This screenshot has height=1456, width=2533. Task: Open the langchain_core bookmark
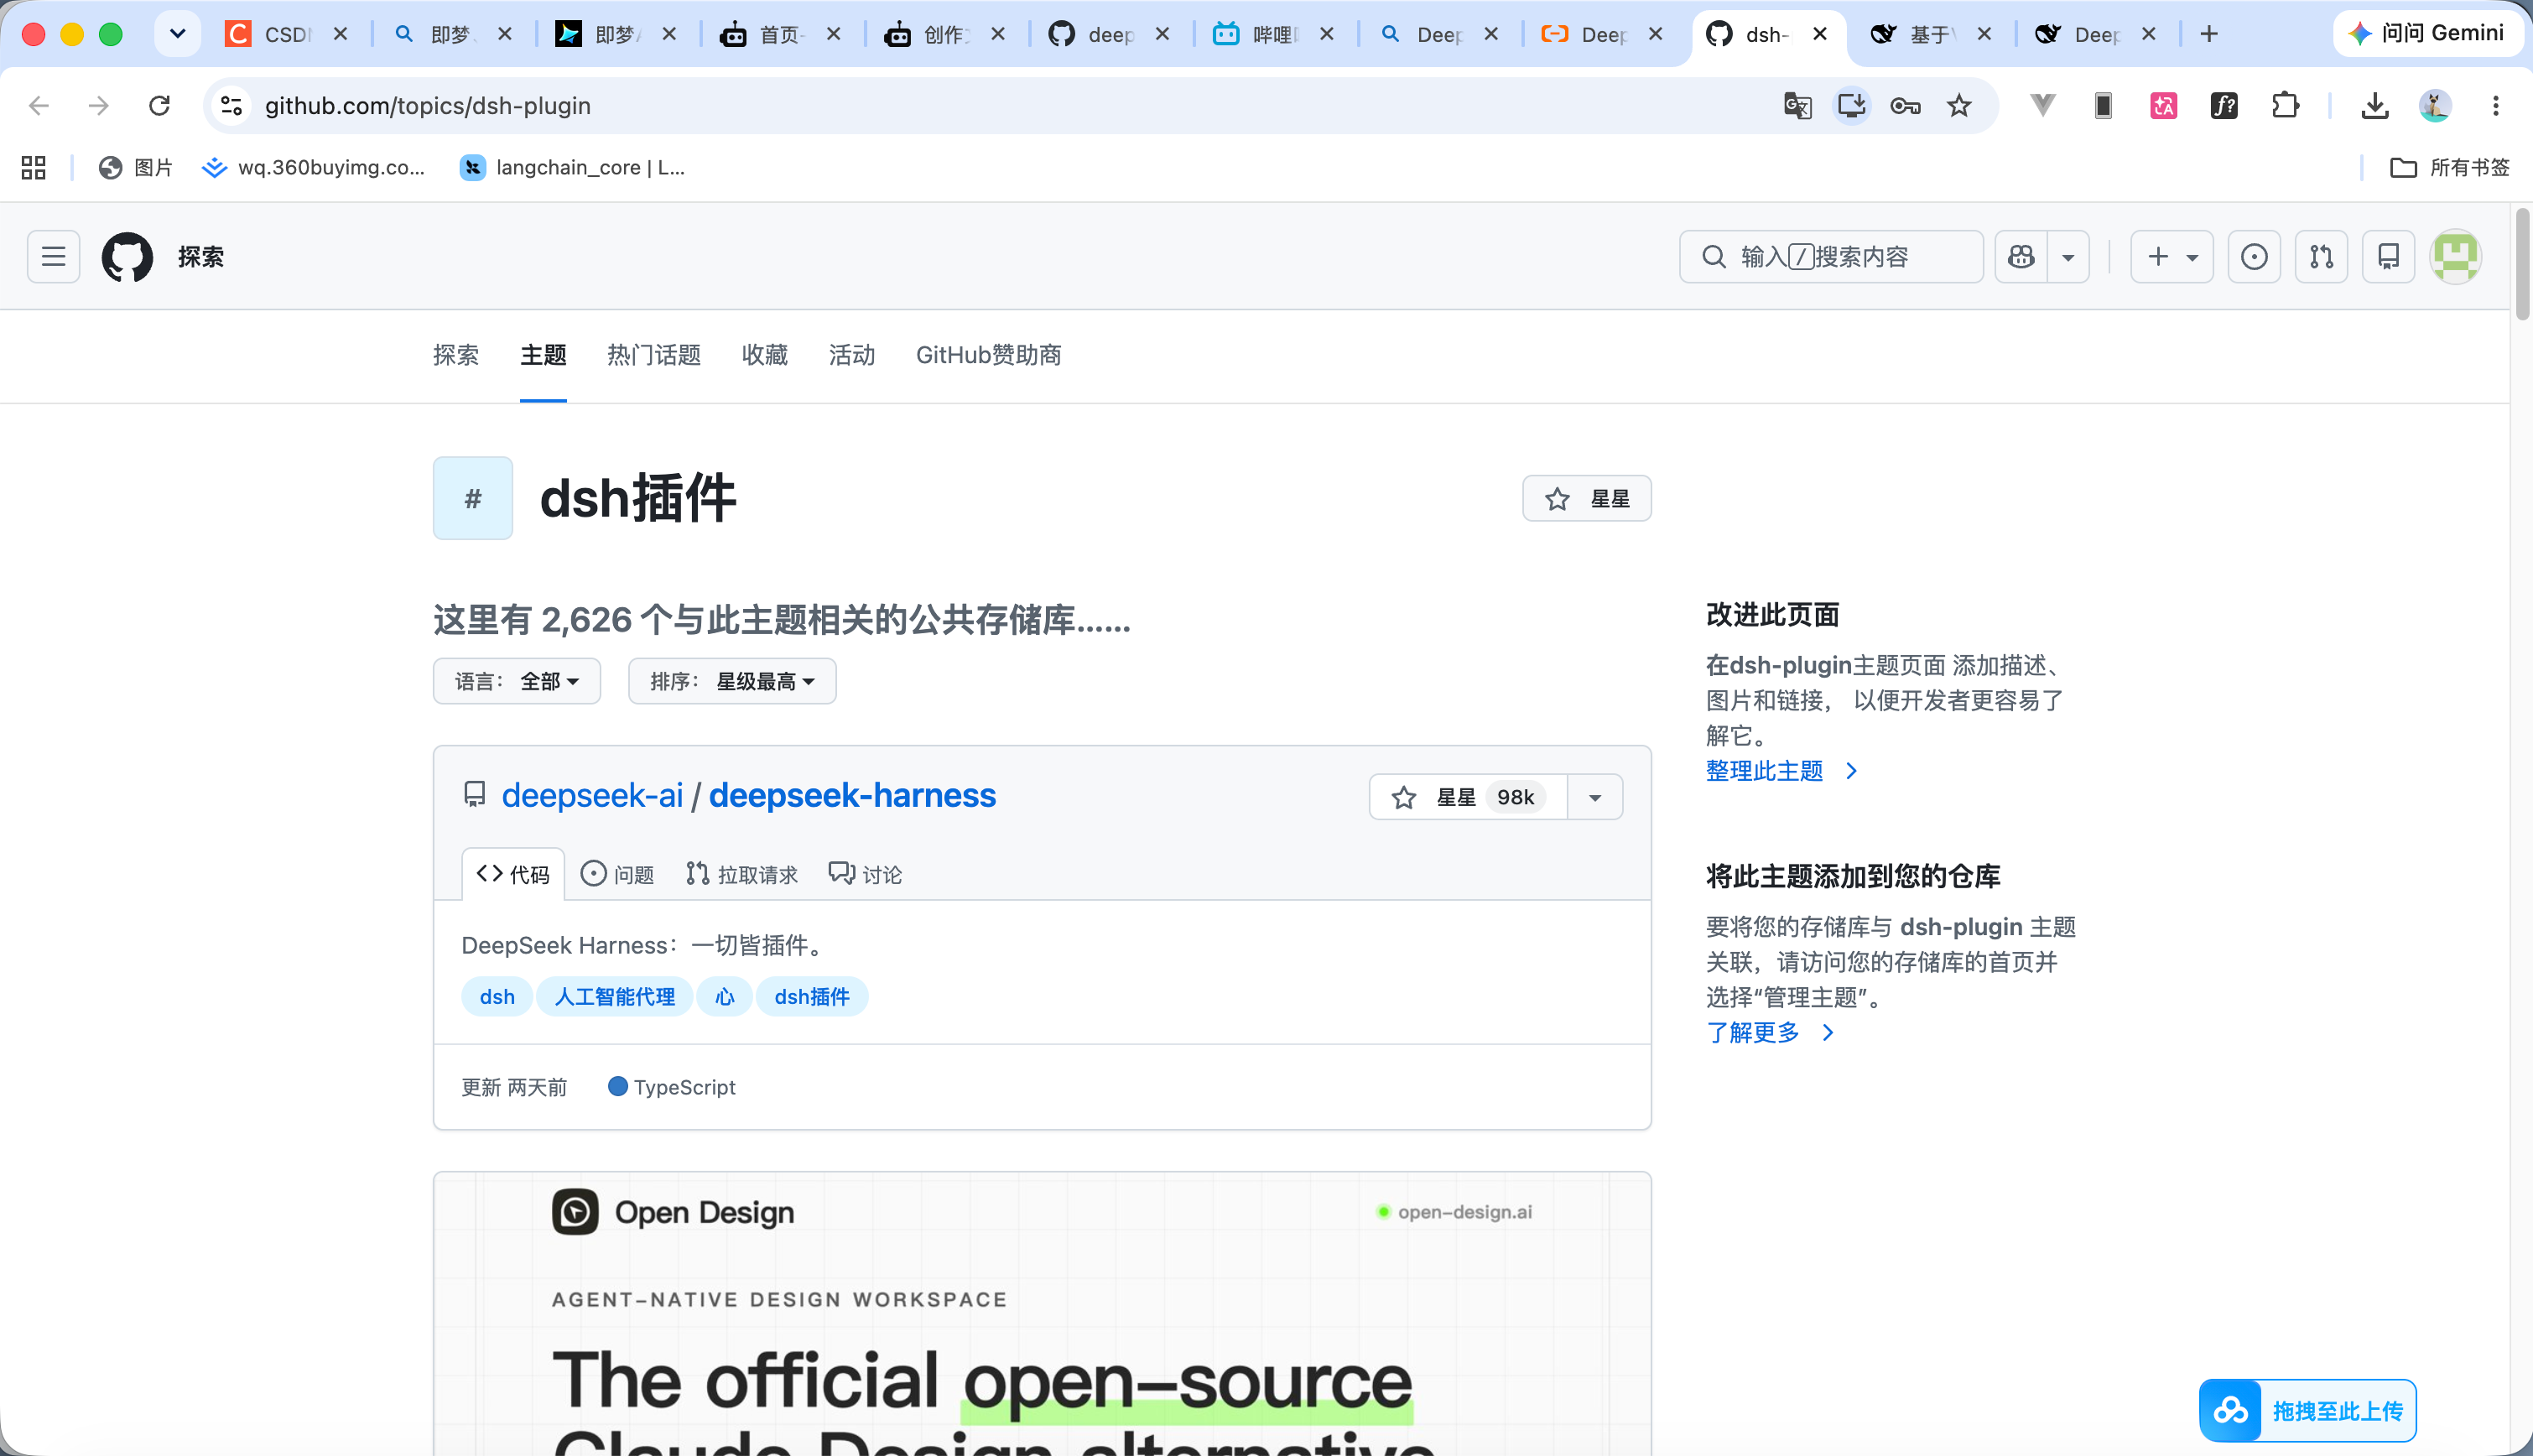(x=572, y=167)
